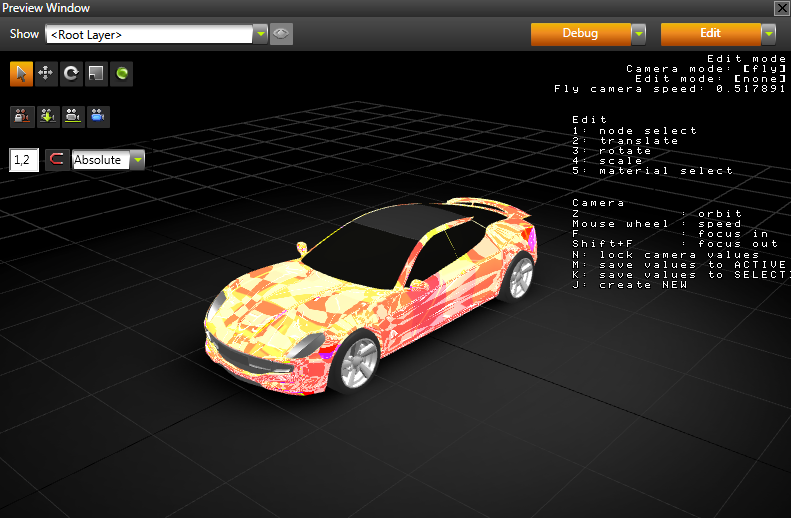Click the lock camera values icon

21,116
